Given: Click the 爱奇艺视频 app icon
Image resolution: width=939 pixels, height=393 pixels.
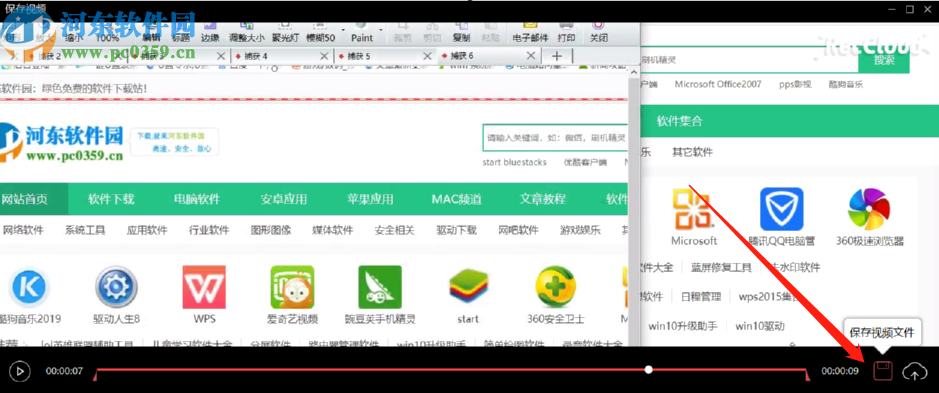Looking at the screenshot, I should 292,287.
